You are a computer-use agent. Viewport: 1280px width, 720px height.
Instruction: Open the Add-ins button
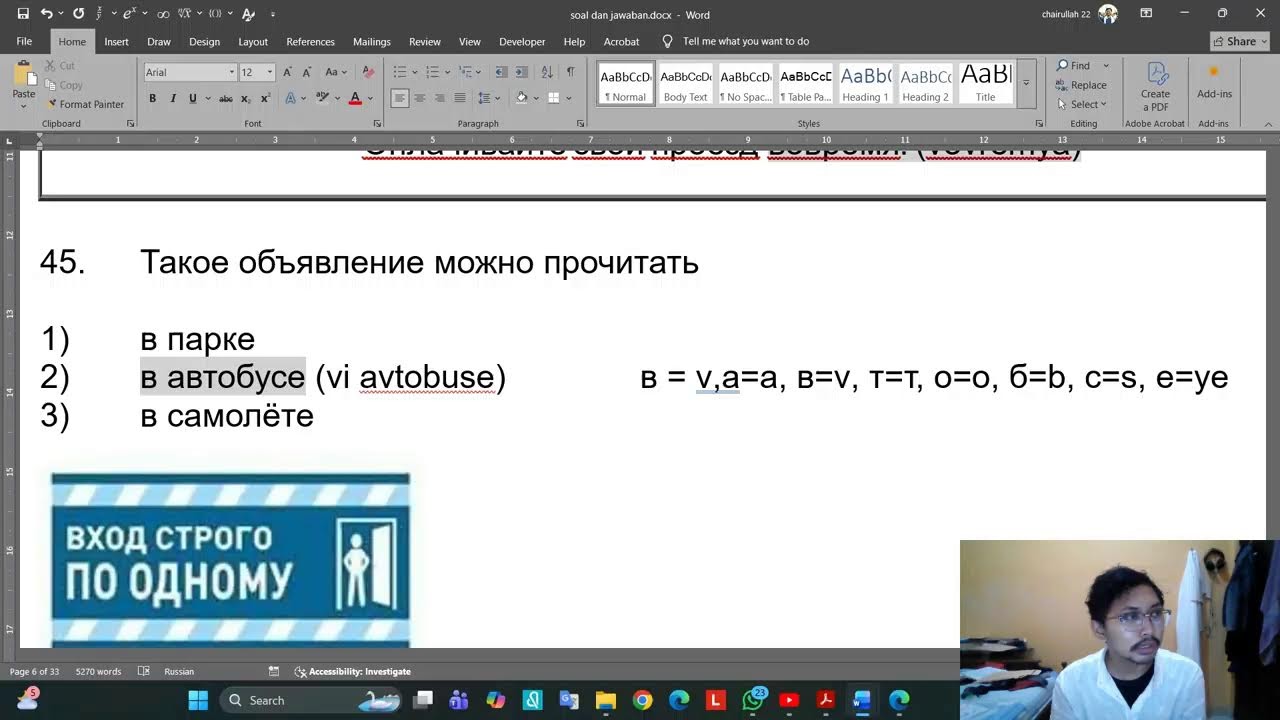(x=1214, y=82)
